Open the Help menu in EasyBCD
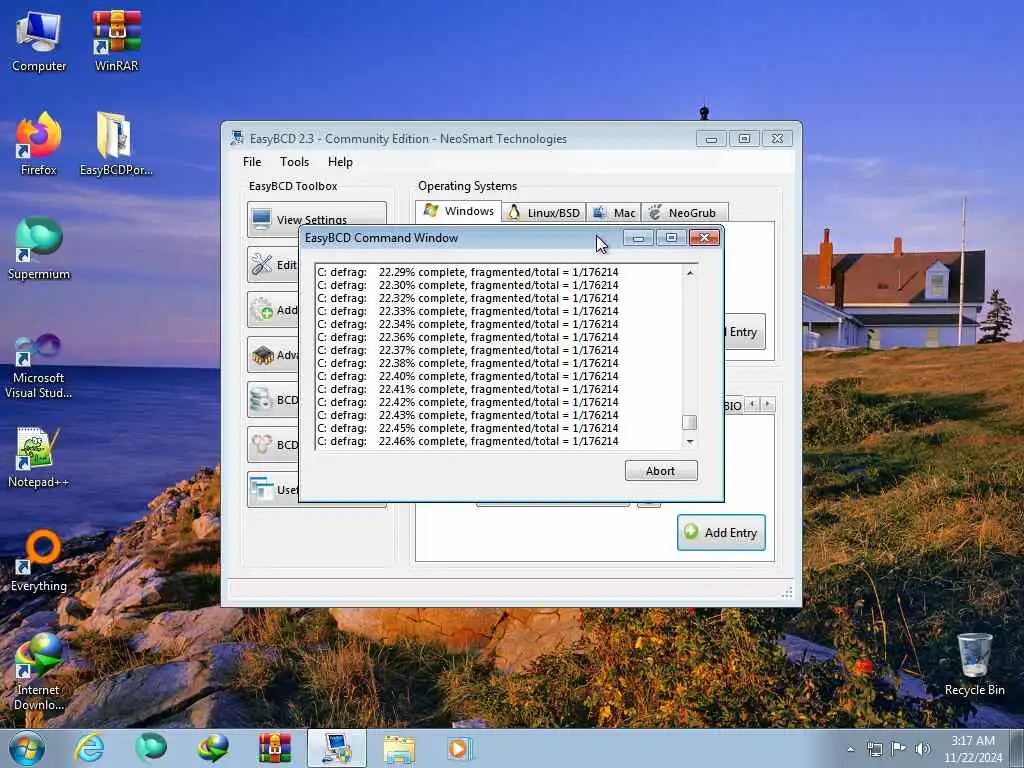The height and width of the screenshot is (768, 1024). tap(340, 162)
